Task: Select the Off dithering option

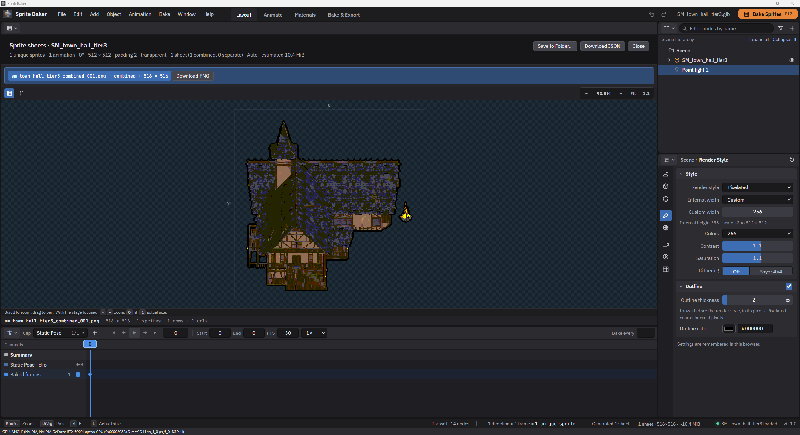Action: coord(736,271)
